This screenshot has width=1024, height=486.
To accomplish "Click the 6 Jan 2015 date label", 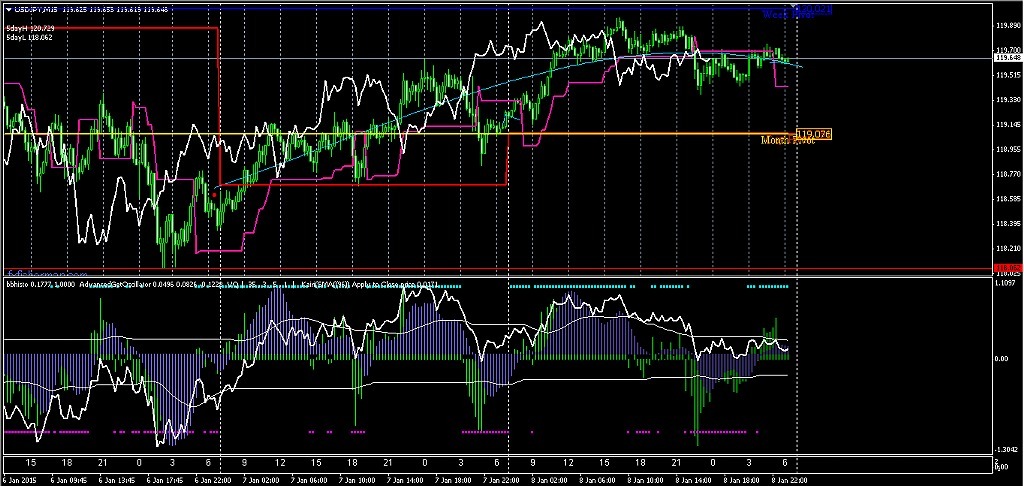I will 20,479.
